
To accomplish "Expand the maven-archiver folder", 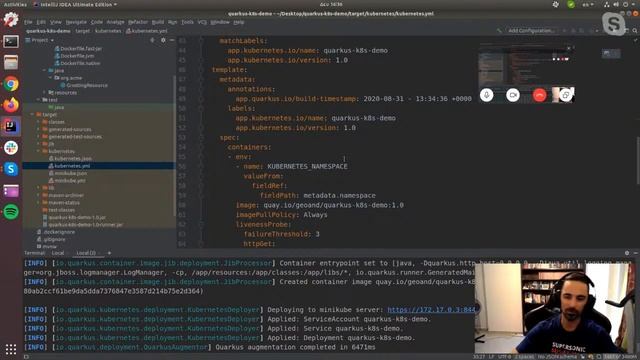I will click(39, 196).
